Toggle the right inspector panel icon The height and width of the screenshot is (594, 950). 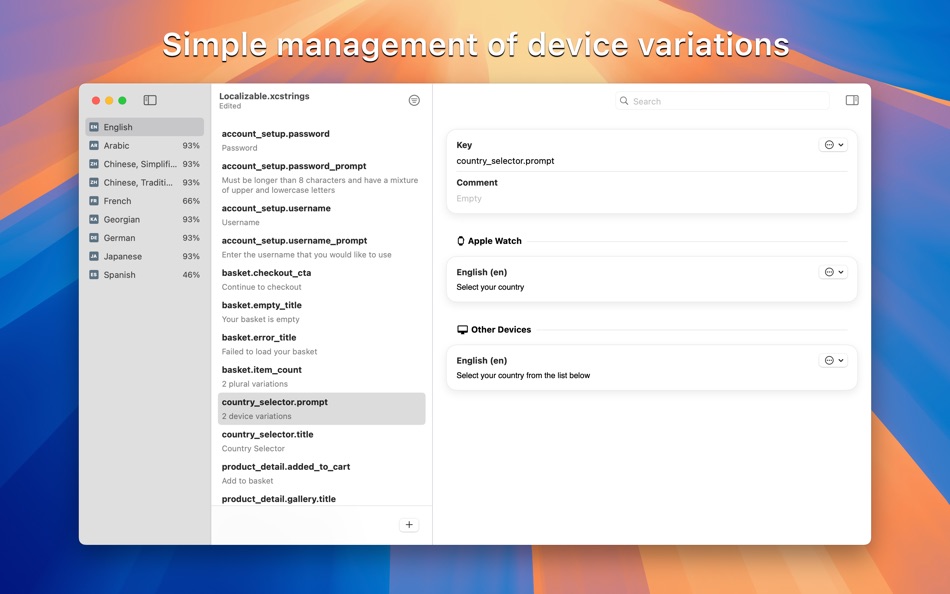click(852, 100)
